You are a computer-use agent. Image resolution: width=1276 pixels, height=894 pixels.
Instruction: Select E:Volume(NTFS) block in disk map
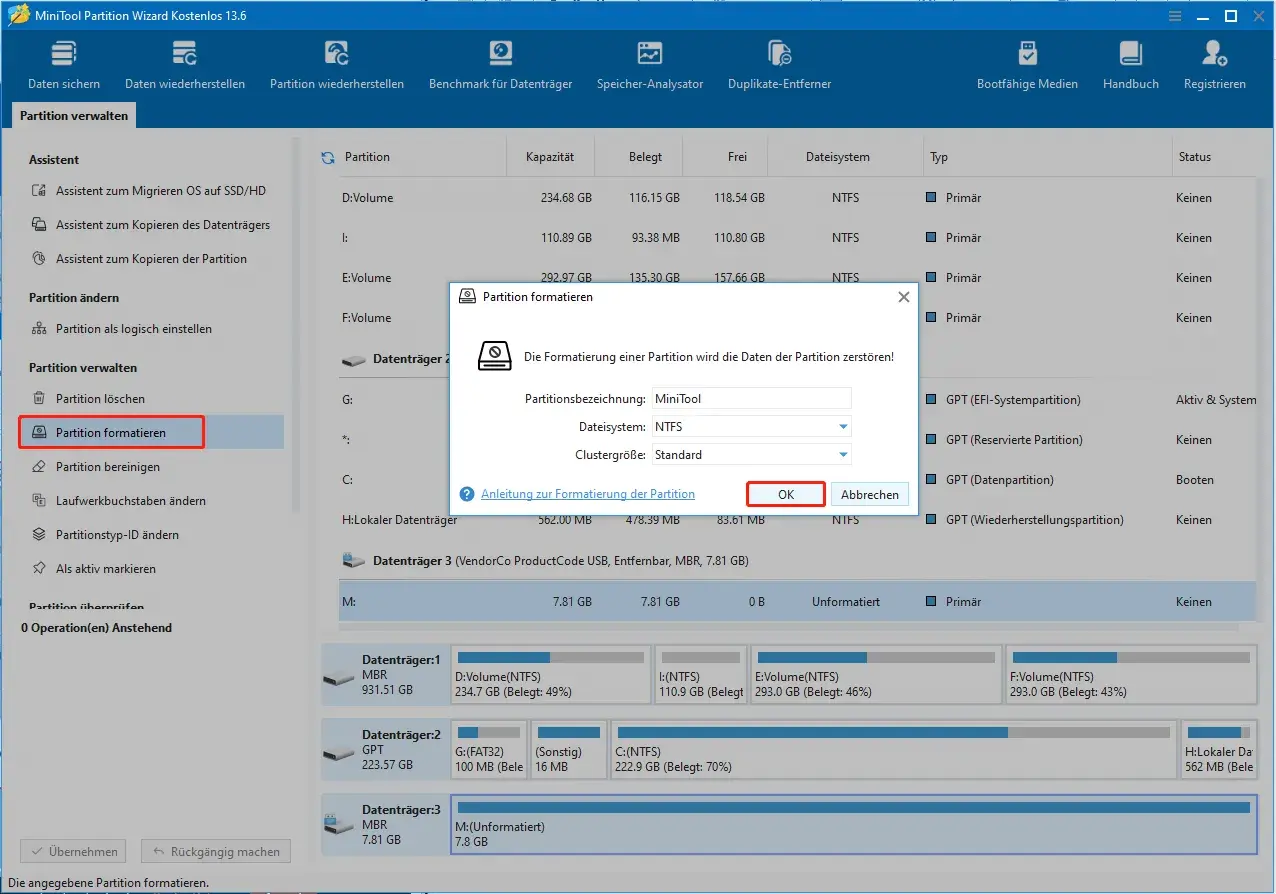(876, 674)
